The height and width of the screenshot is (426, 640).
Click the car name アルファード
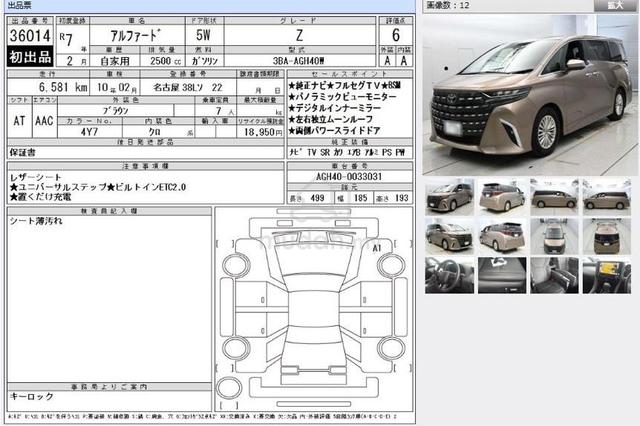point(136,36)
